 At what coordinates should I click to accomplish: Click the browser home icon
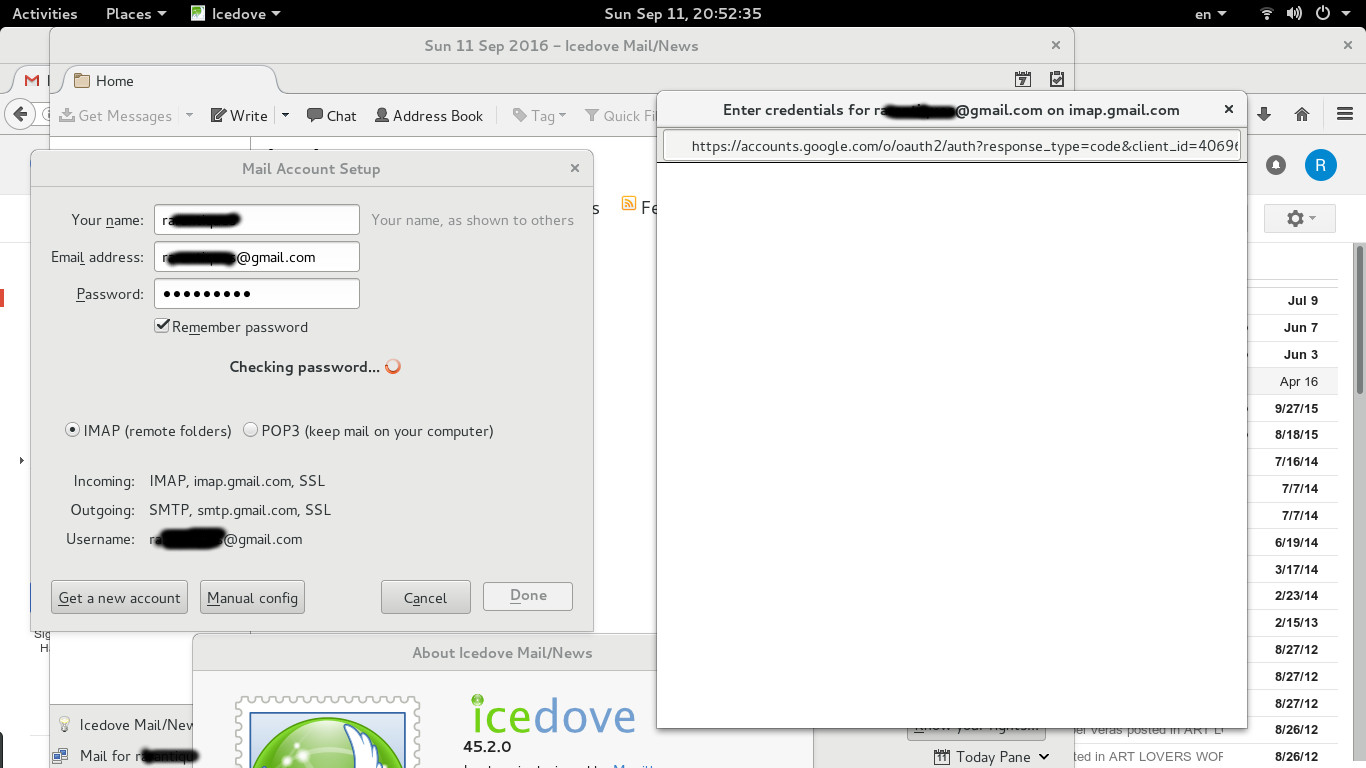click(1302, 114)
